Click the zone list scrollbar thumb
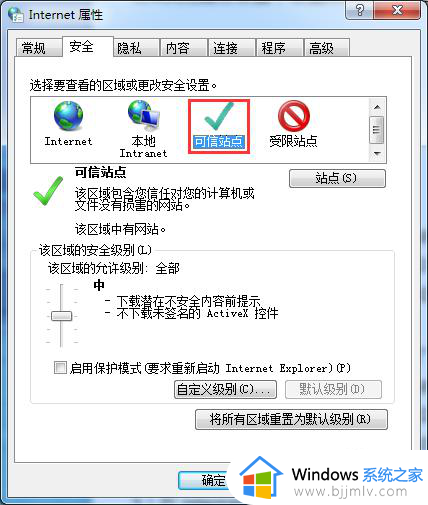The height and width of the screenshot is (505, 428). (377, 130)
